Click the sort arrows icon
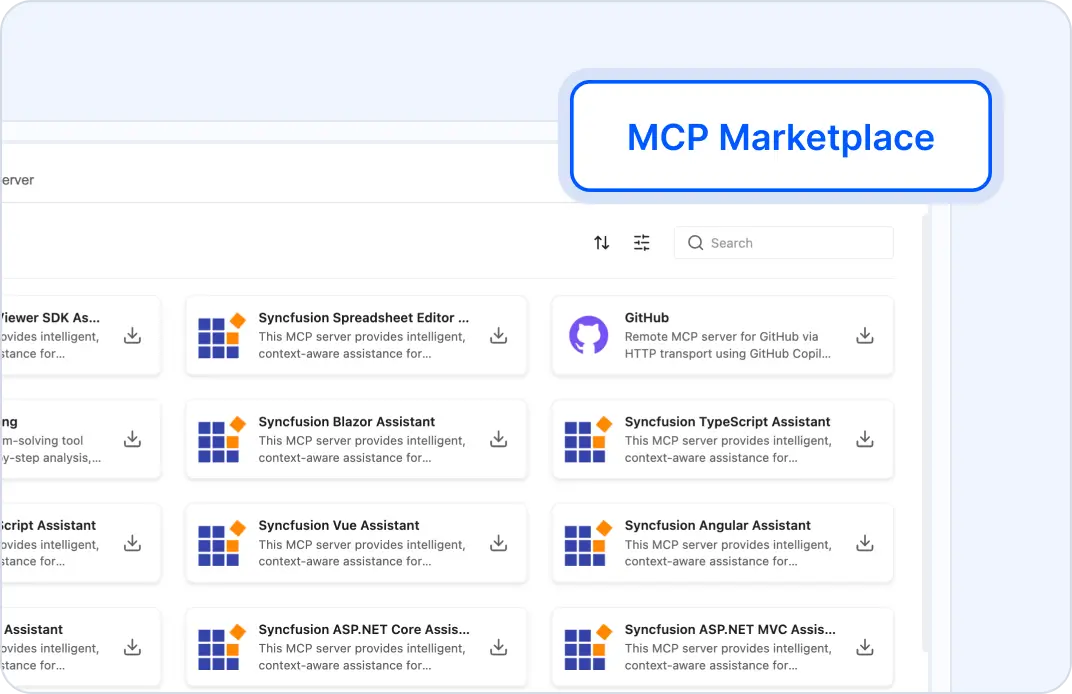The height and width of the screenshot is (694, 1072). pos(602,243)
